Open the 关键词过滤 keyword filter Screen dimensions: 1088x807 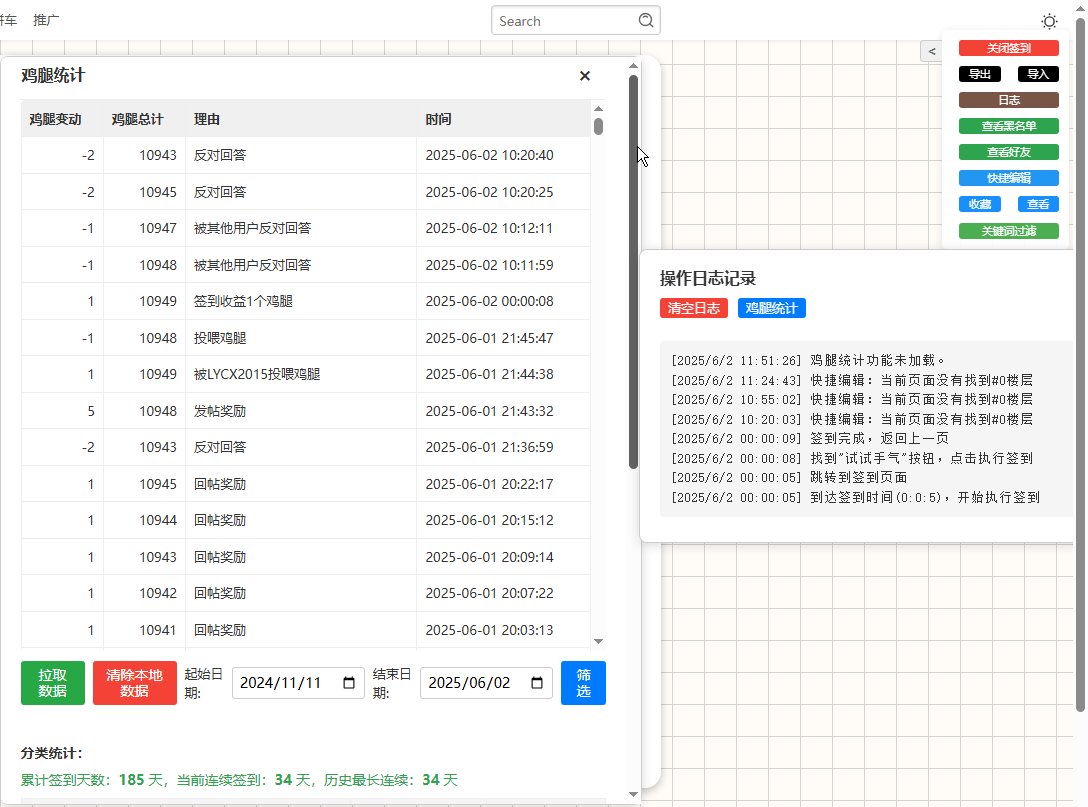(x=1008, y=230)
